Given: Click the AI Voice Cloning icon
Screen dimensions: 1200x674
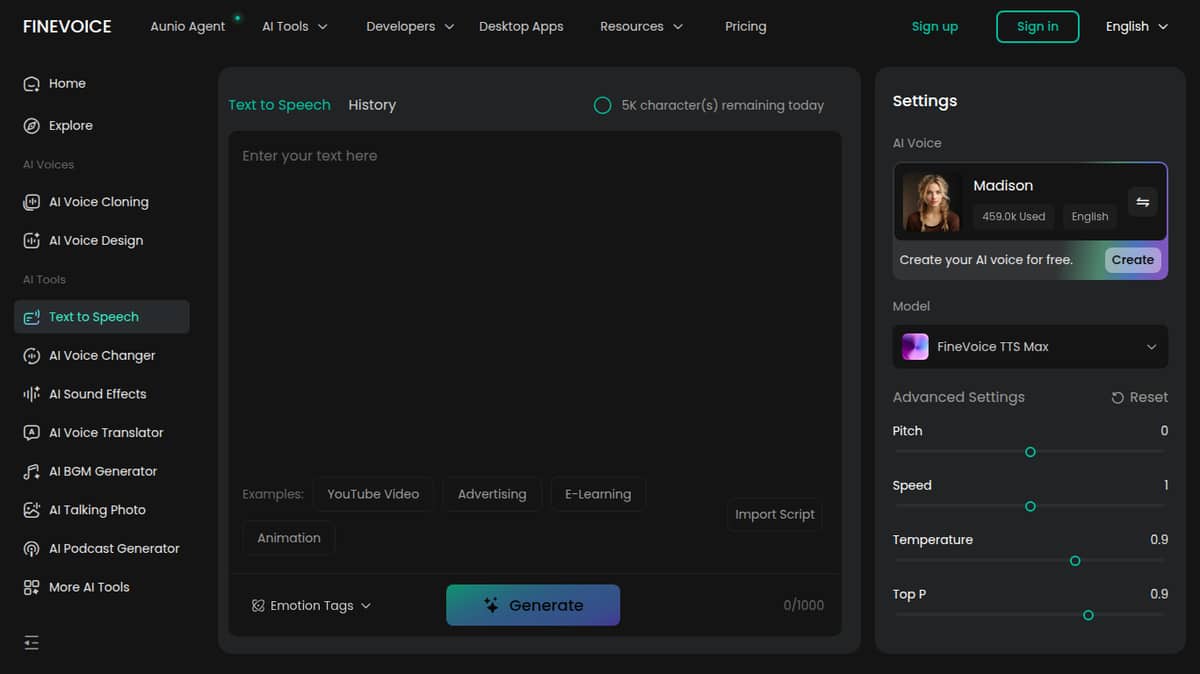Looking at the screenshot, I should pos(31,202).
